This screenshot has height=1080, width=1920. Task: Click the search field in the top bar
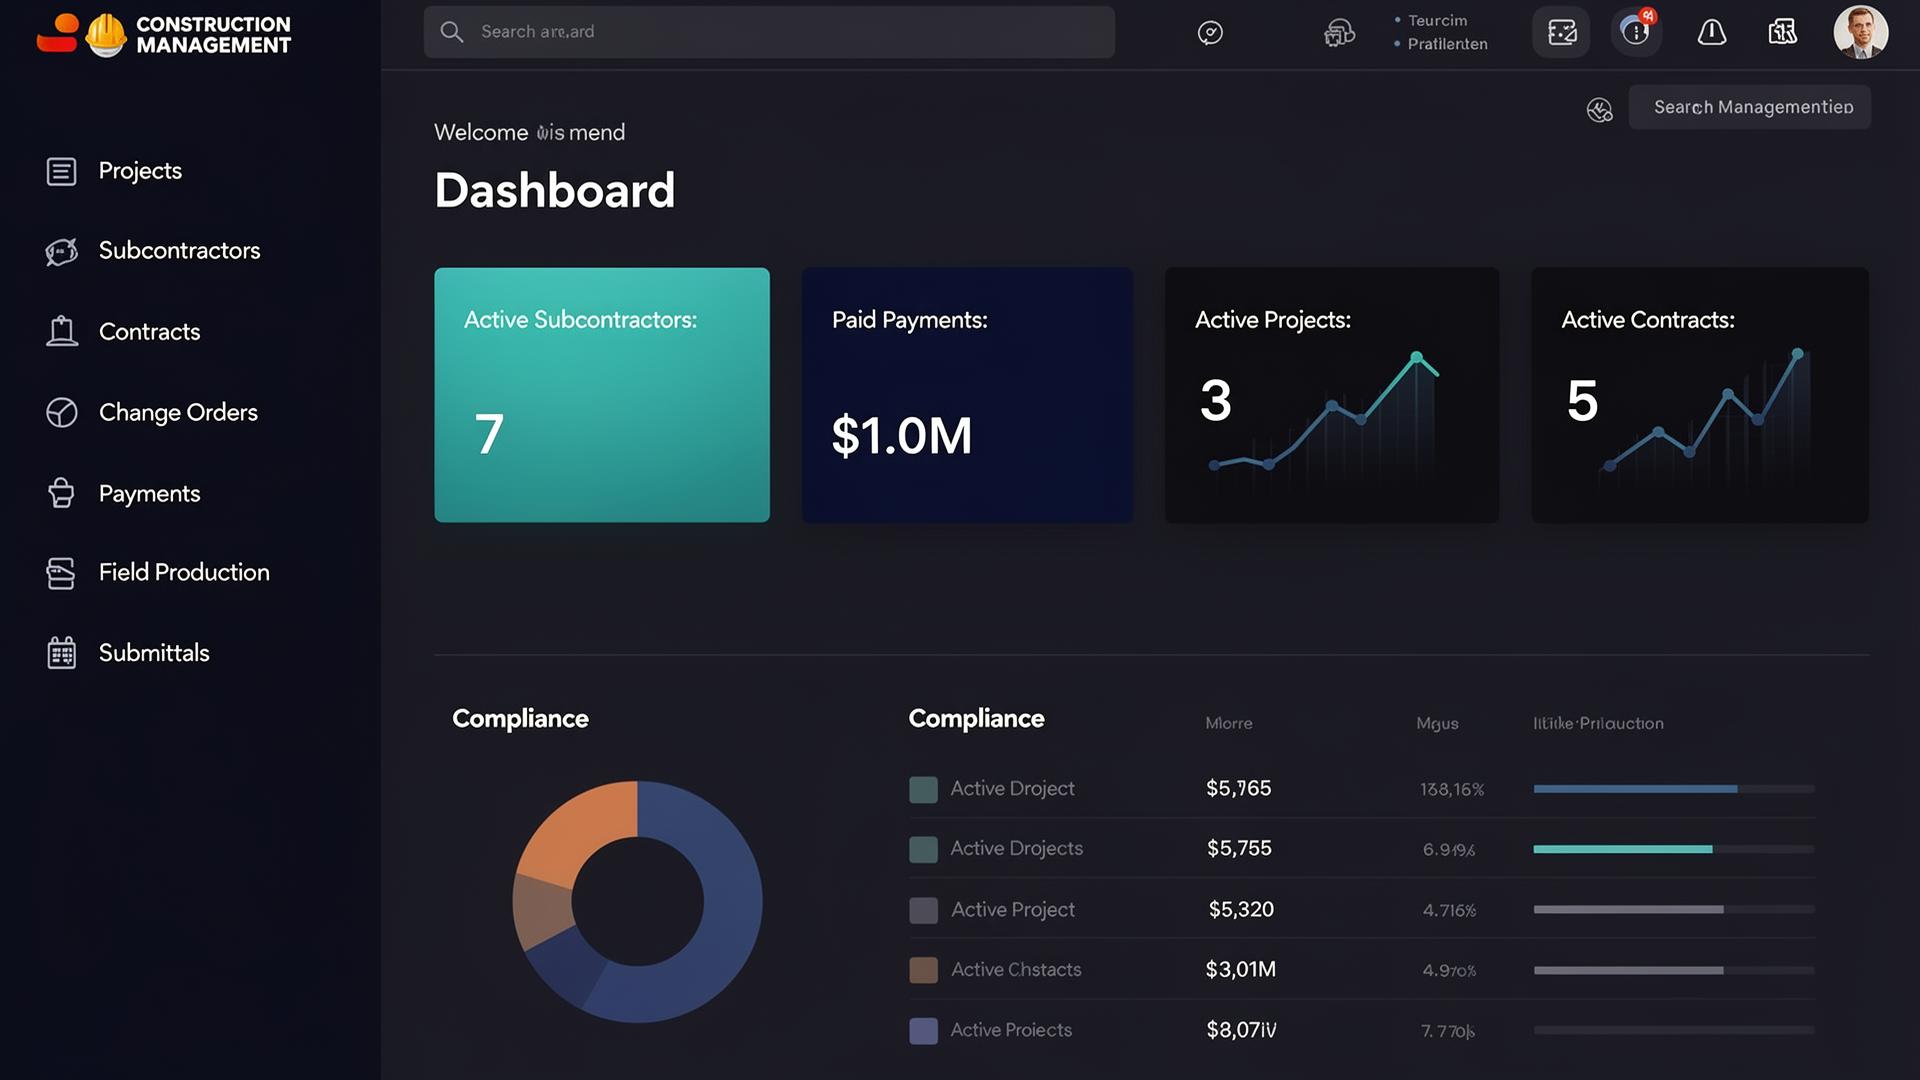point(768,32)
